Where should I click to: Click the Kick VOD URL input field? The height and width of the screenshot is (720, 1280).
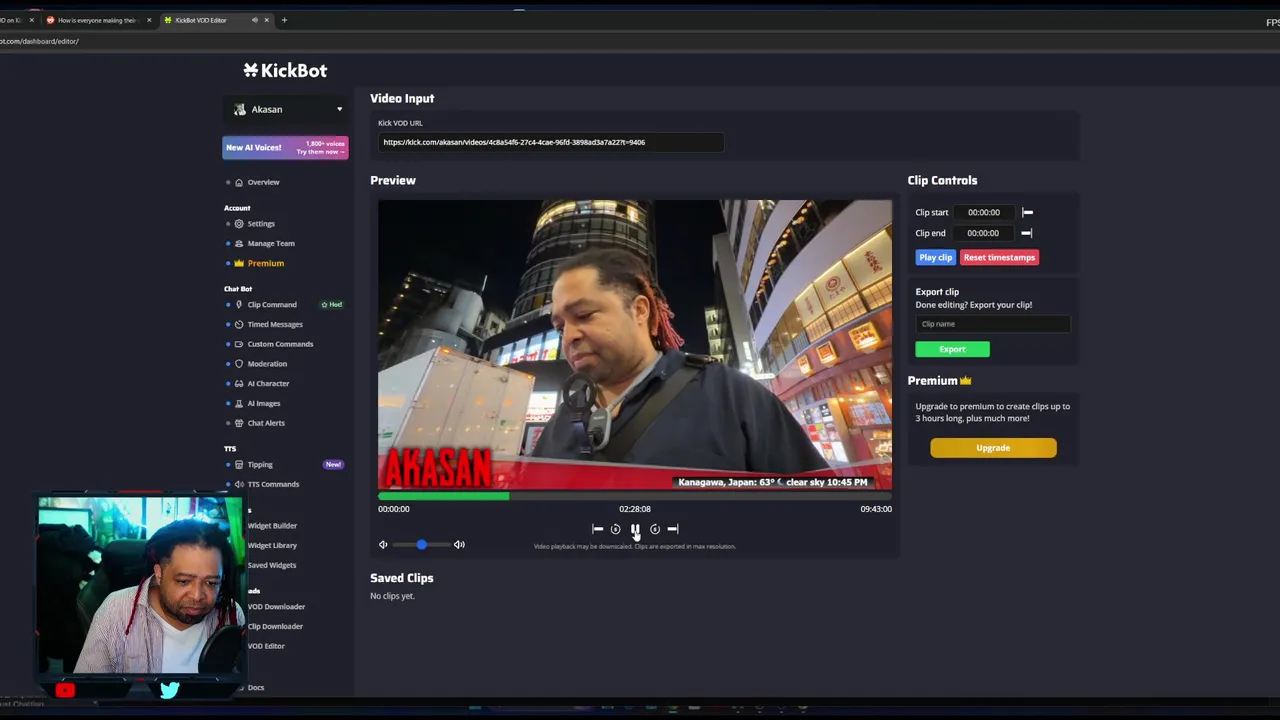551,142
